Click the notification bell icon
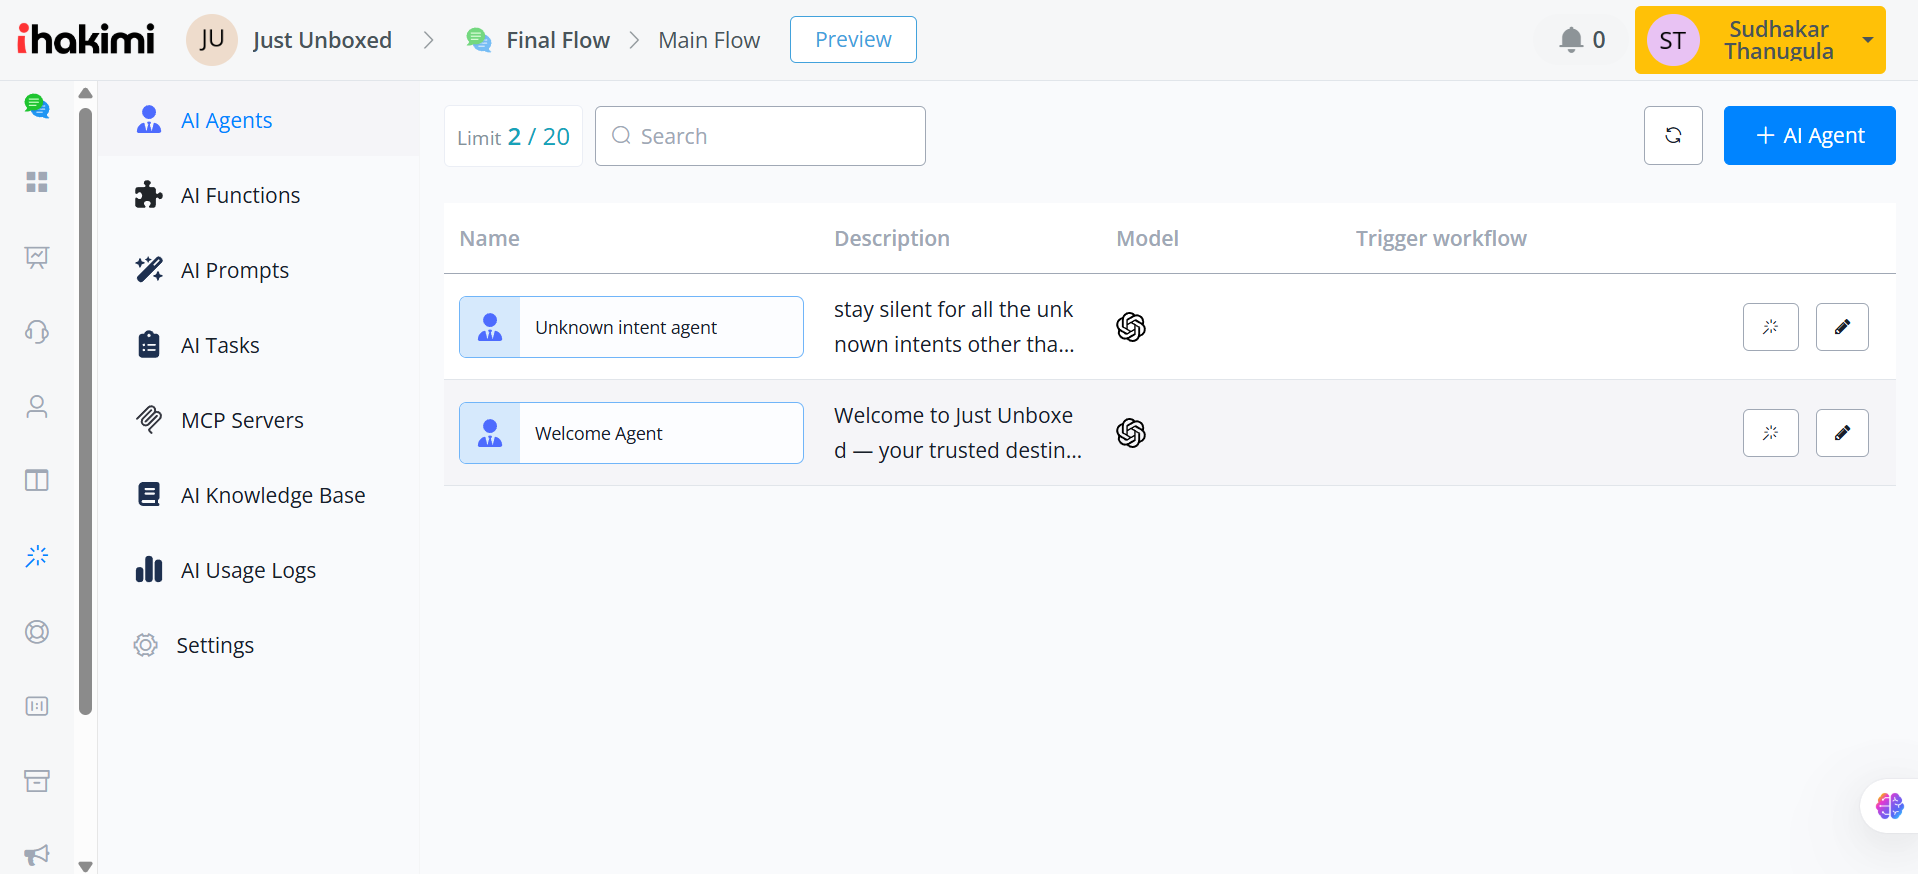This screenshot has height=874, width=1918. pos(1571,40)
